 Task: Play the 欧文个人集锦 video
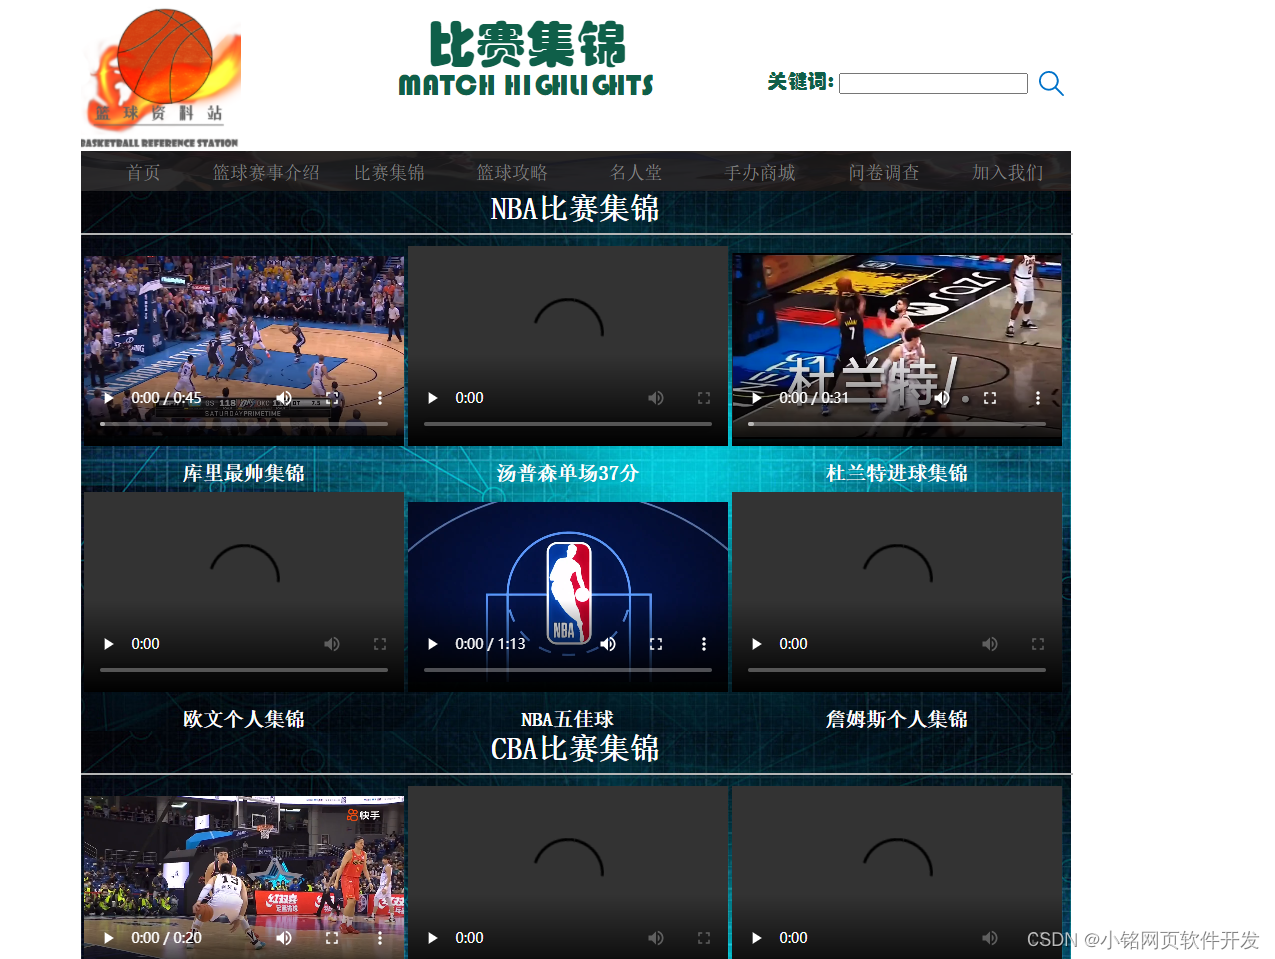[x=108, y=644]
